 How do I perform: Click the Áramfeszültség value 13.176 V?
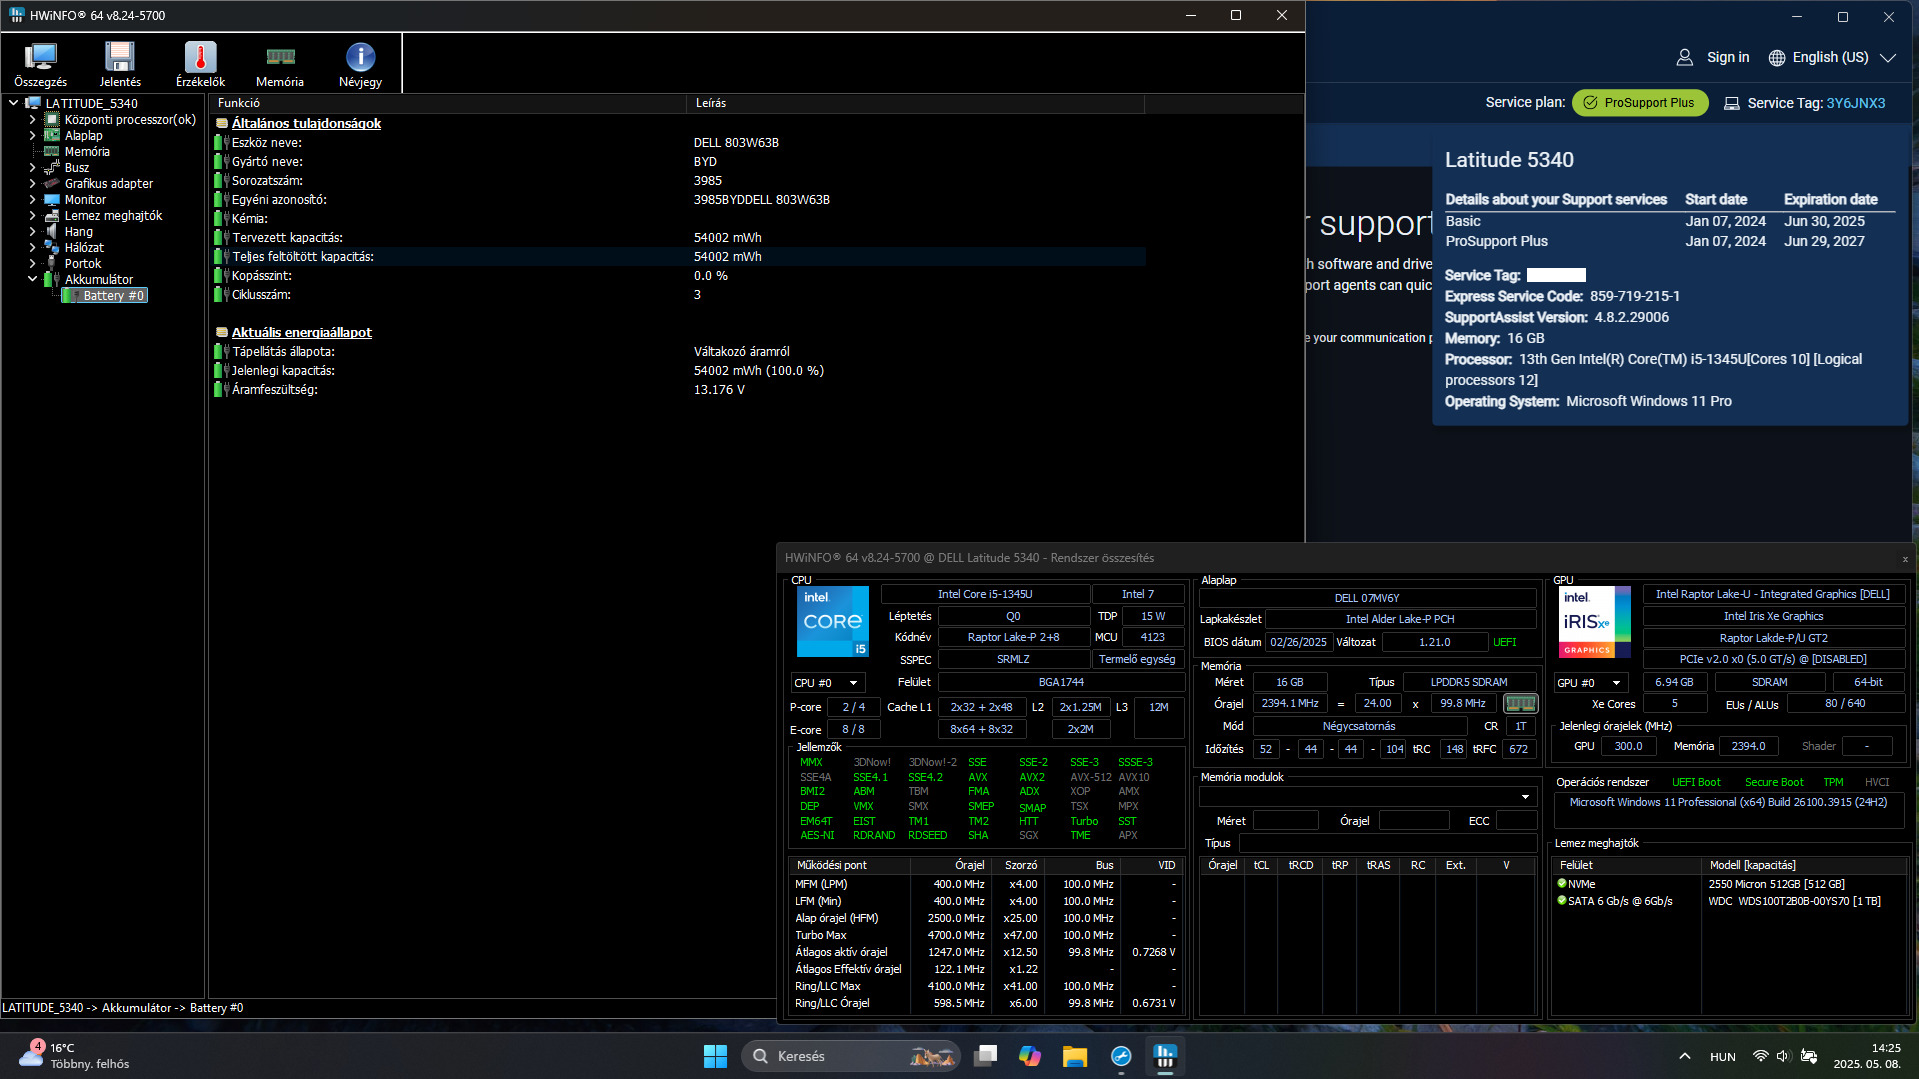coord(719,389)
